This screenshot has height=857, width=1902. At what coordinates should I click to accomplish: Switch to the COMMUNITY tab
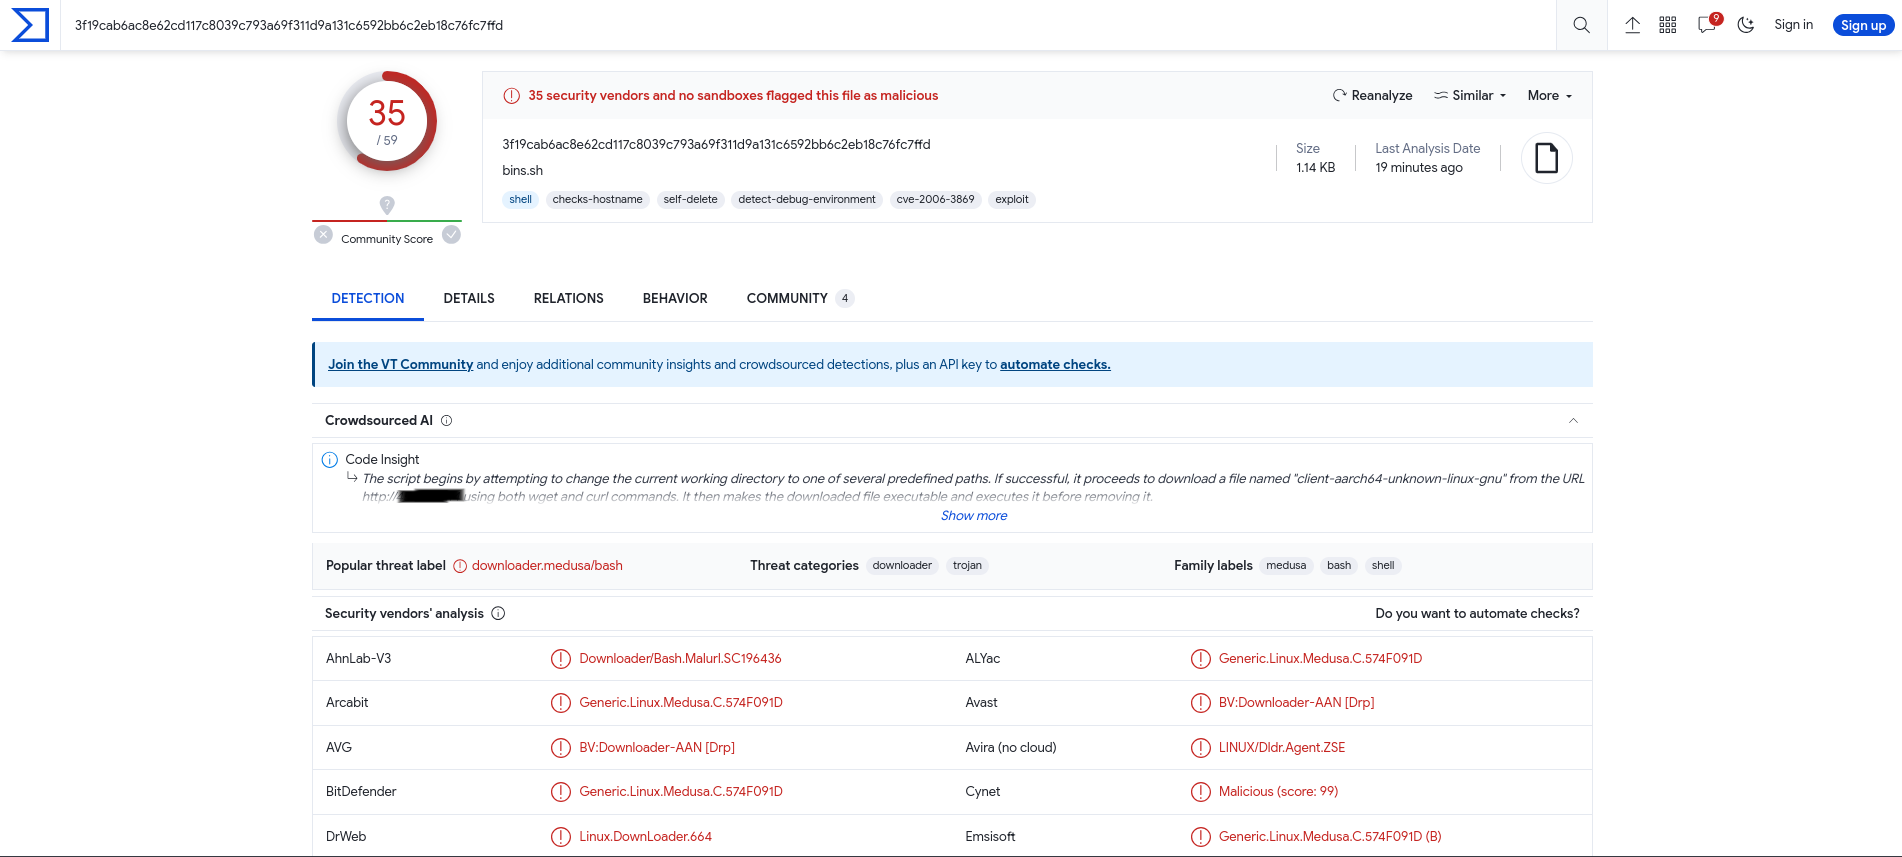(799, 298)
